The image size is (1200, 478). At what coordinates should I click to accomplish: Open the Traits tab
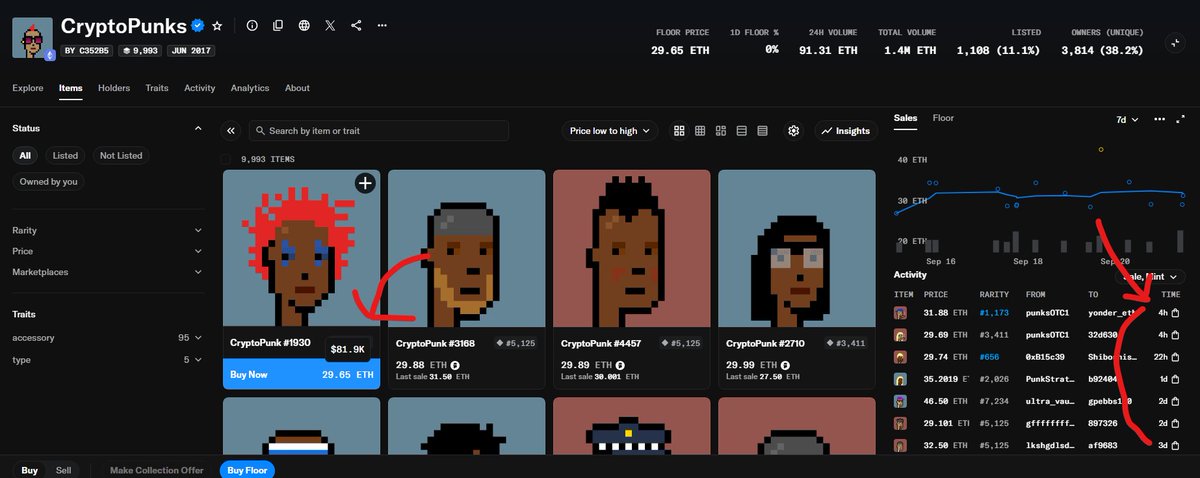click(x=157, y=88)
